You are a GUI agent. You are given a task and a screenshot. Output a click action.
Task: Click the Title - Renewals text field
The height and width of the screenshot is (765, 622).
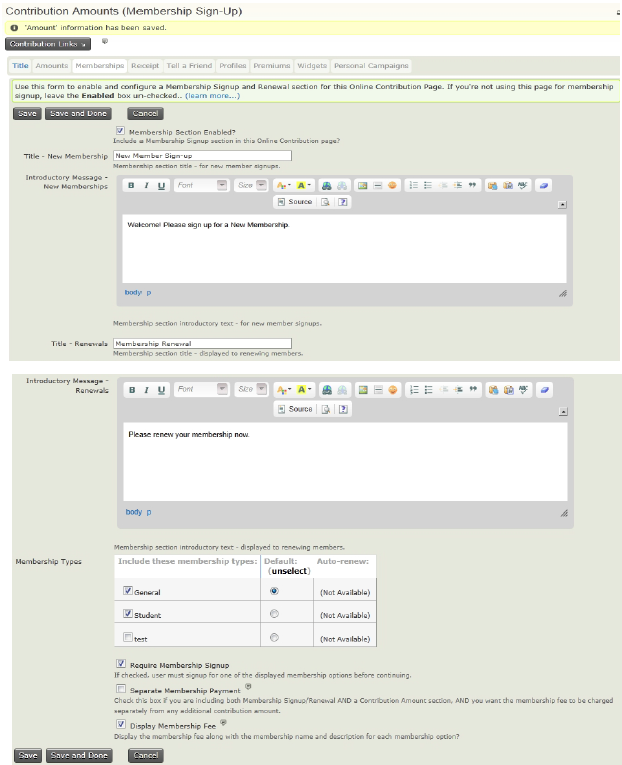[202, 343]
